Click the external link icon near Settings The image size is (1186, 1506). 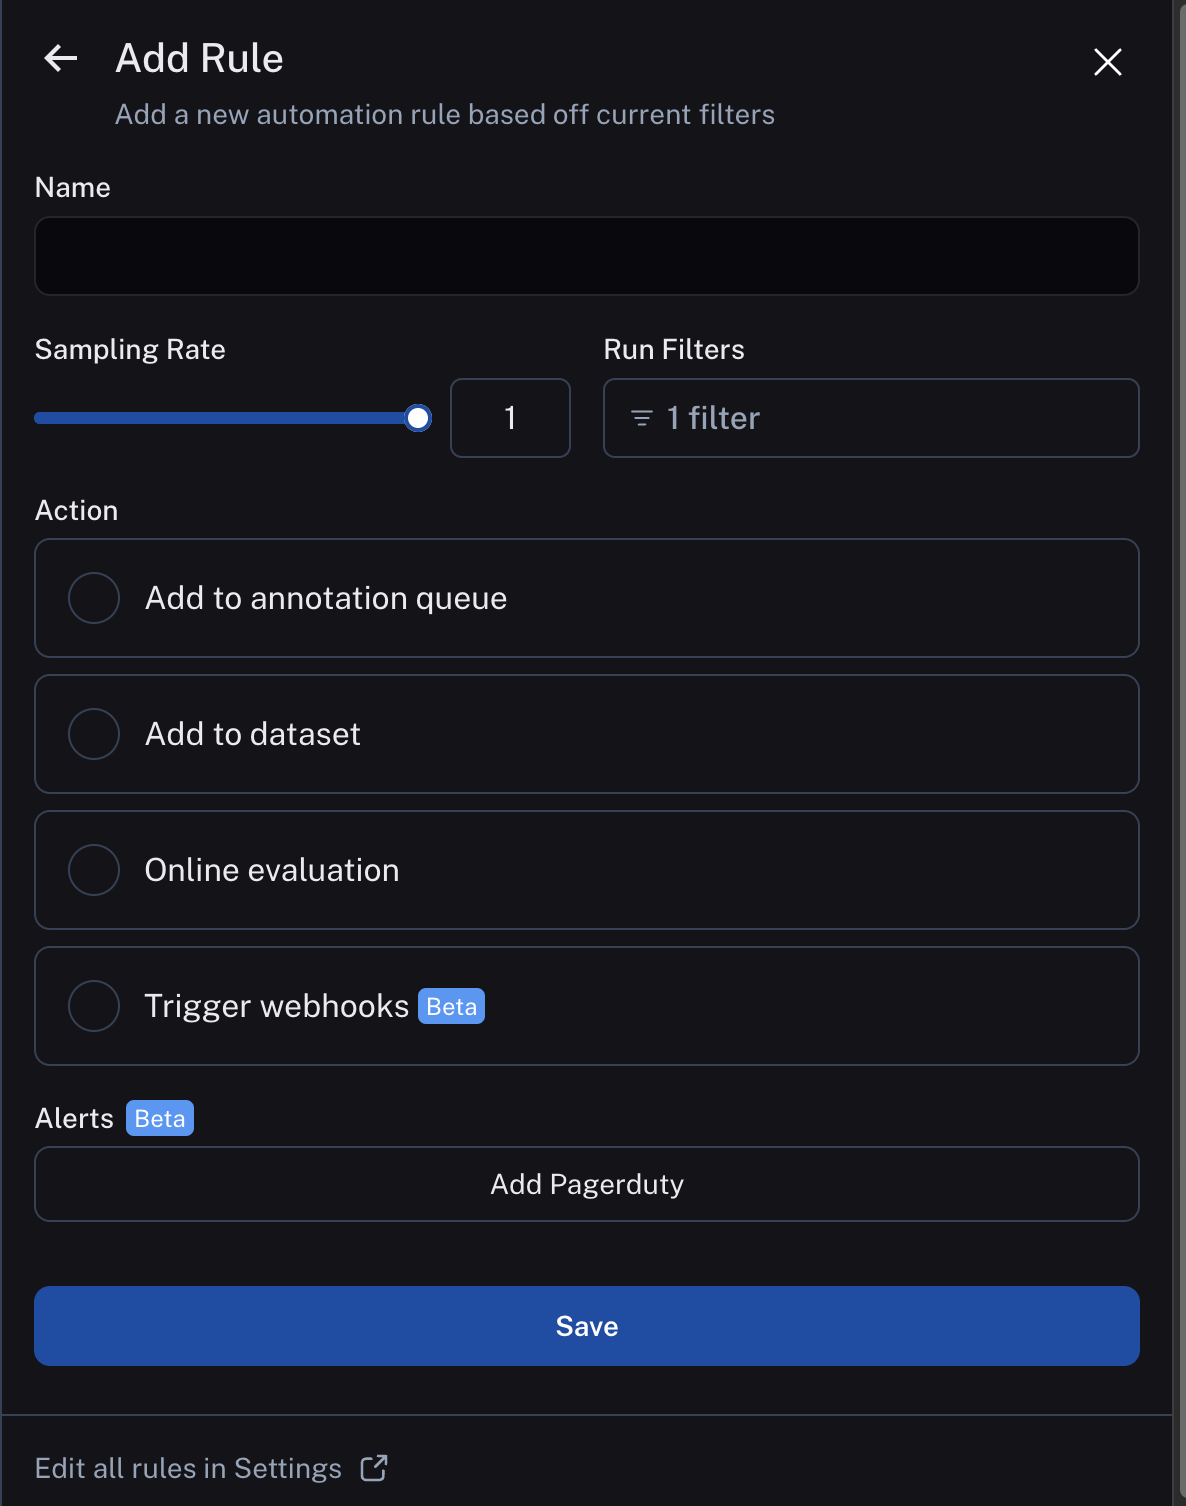374,1468
